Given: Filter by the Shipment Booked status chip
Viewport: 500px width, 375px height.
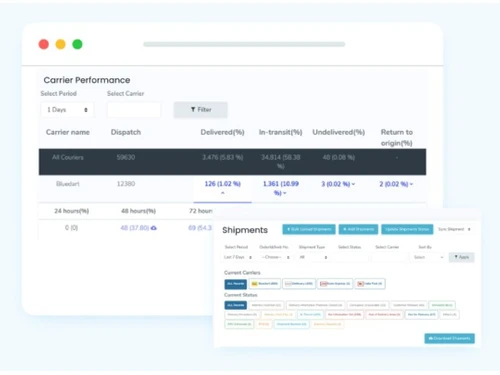Looking at the screenshot, I should pyautogui.click(x=291, y=324).
